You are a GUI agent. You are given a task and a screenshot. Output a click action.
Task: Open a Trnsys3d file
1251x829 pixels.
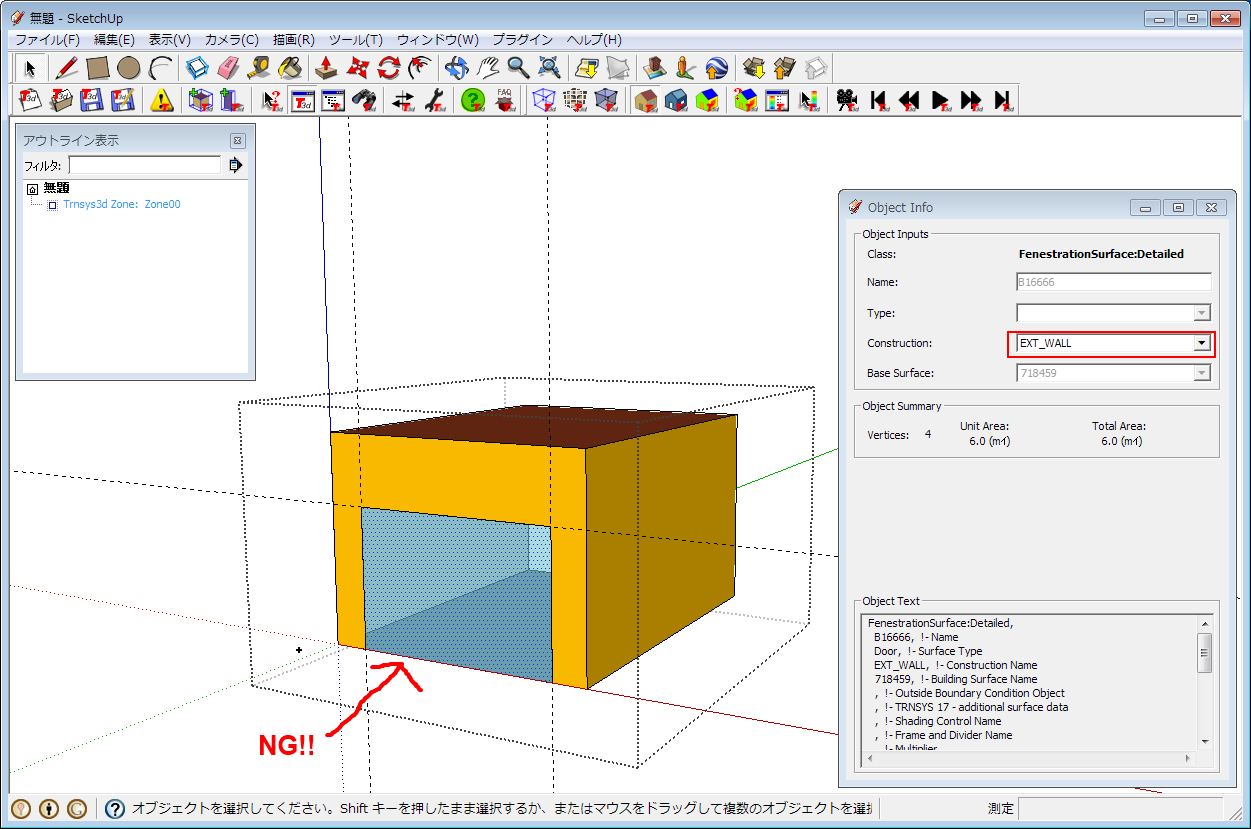coord(62,100)
